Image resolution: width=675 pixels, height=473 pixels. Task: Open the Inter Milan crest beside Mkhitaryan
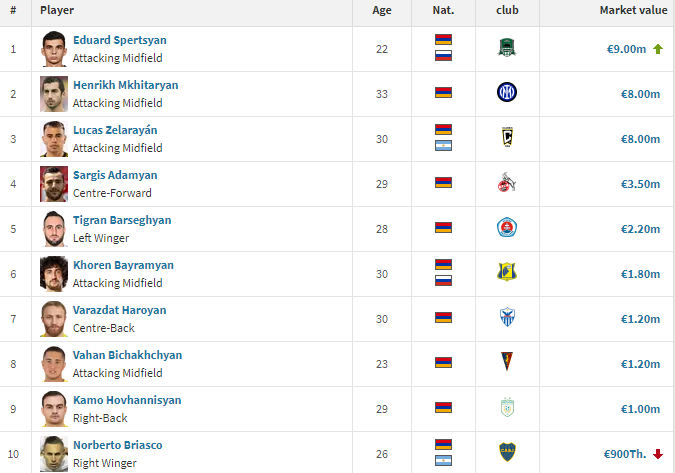[506, 93]
